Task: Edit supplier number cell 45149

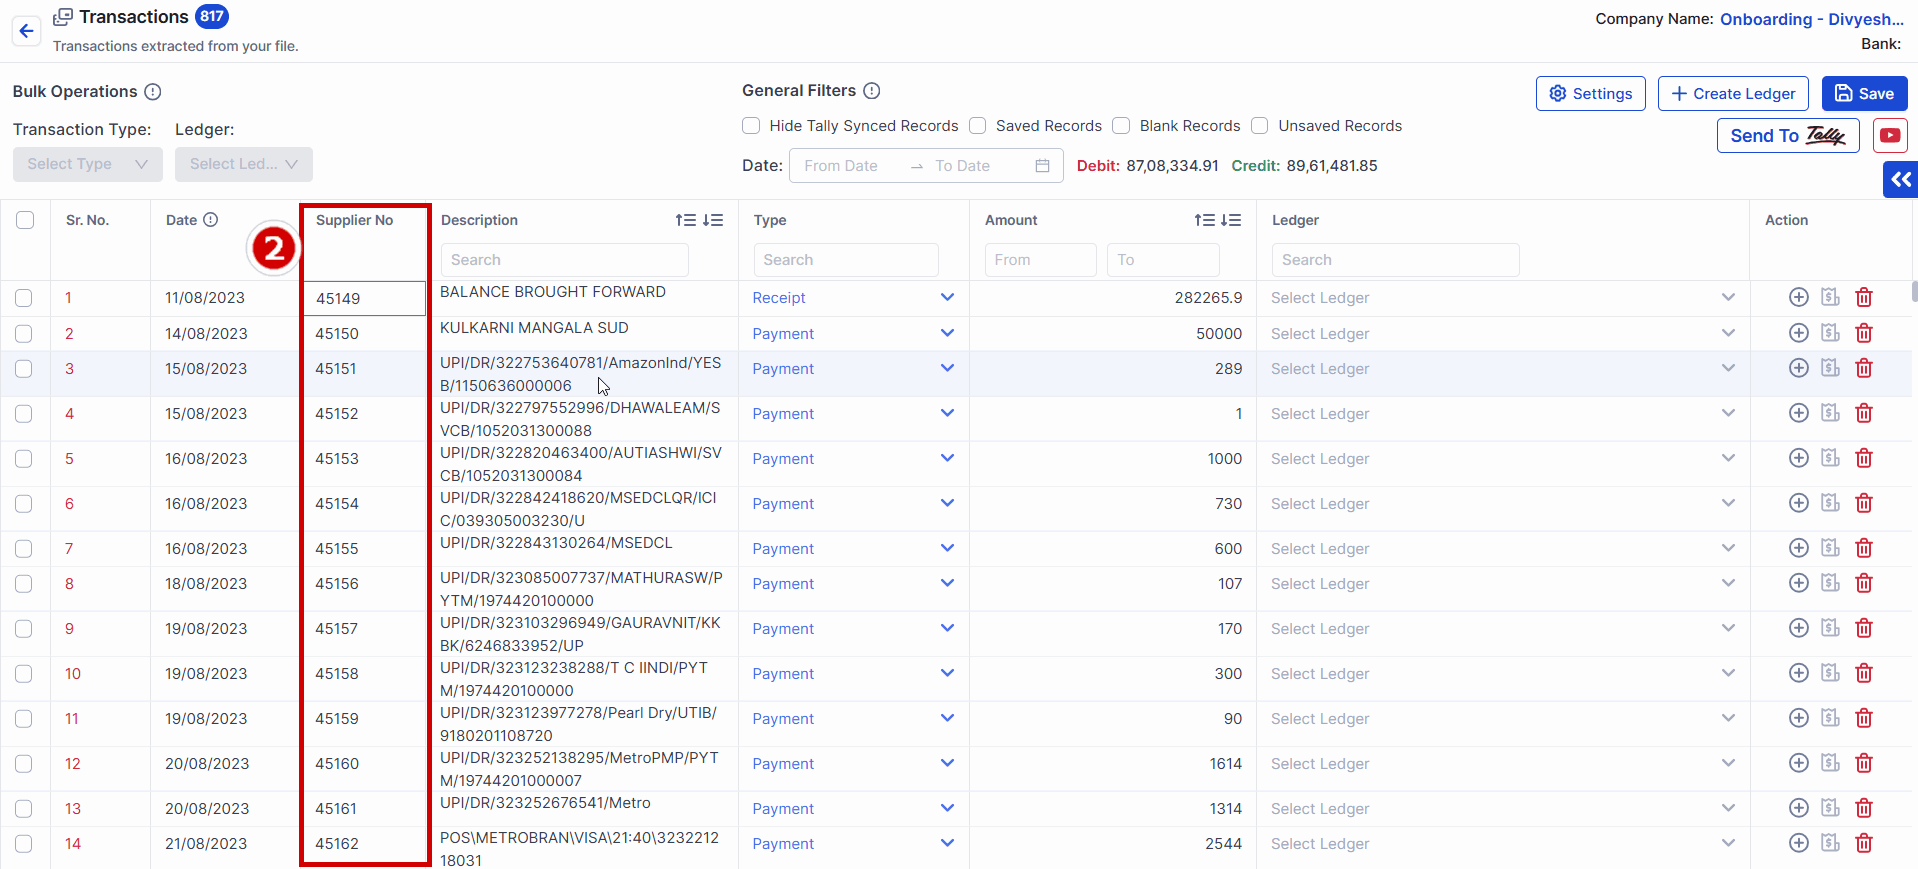Action: point(364,299)
